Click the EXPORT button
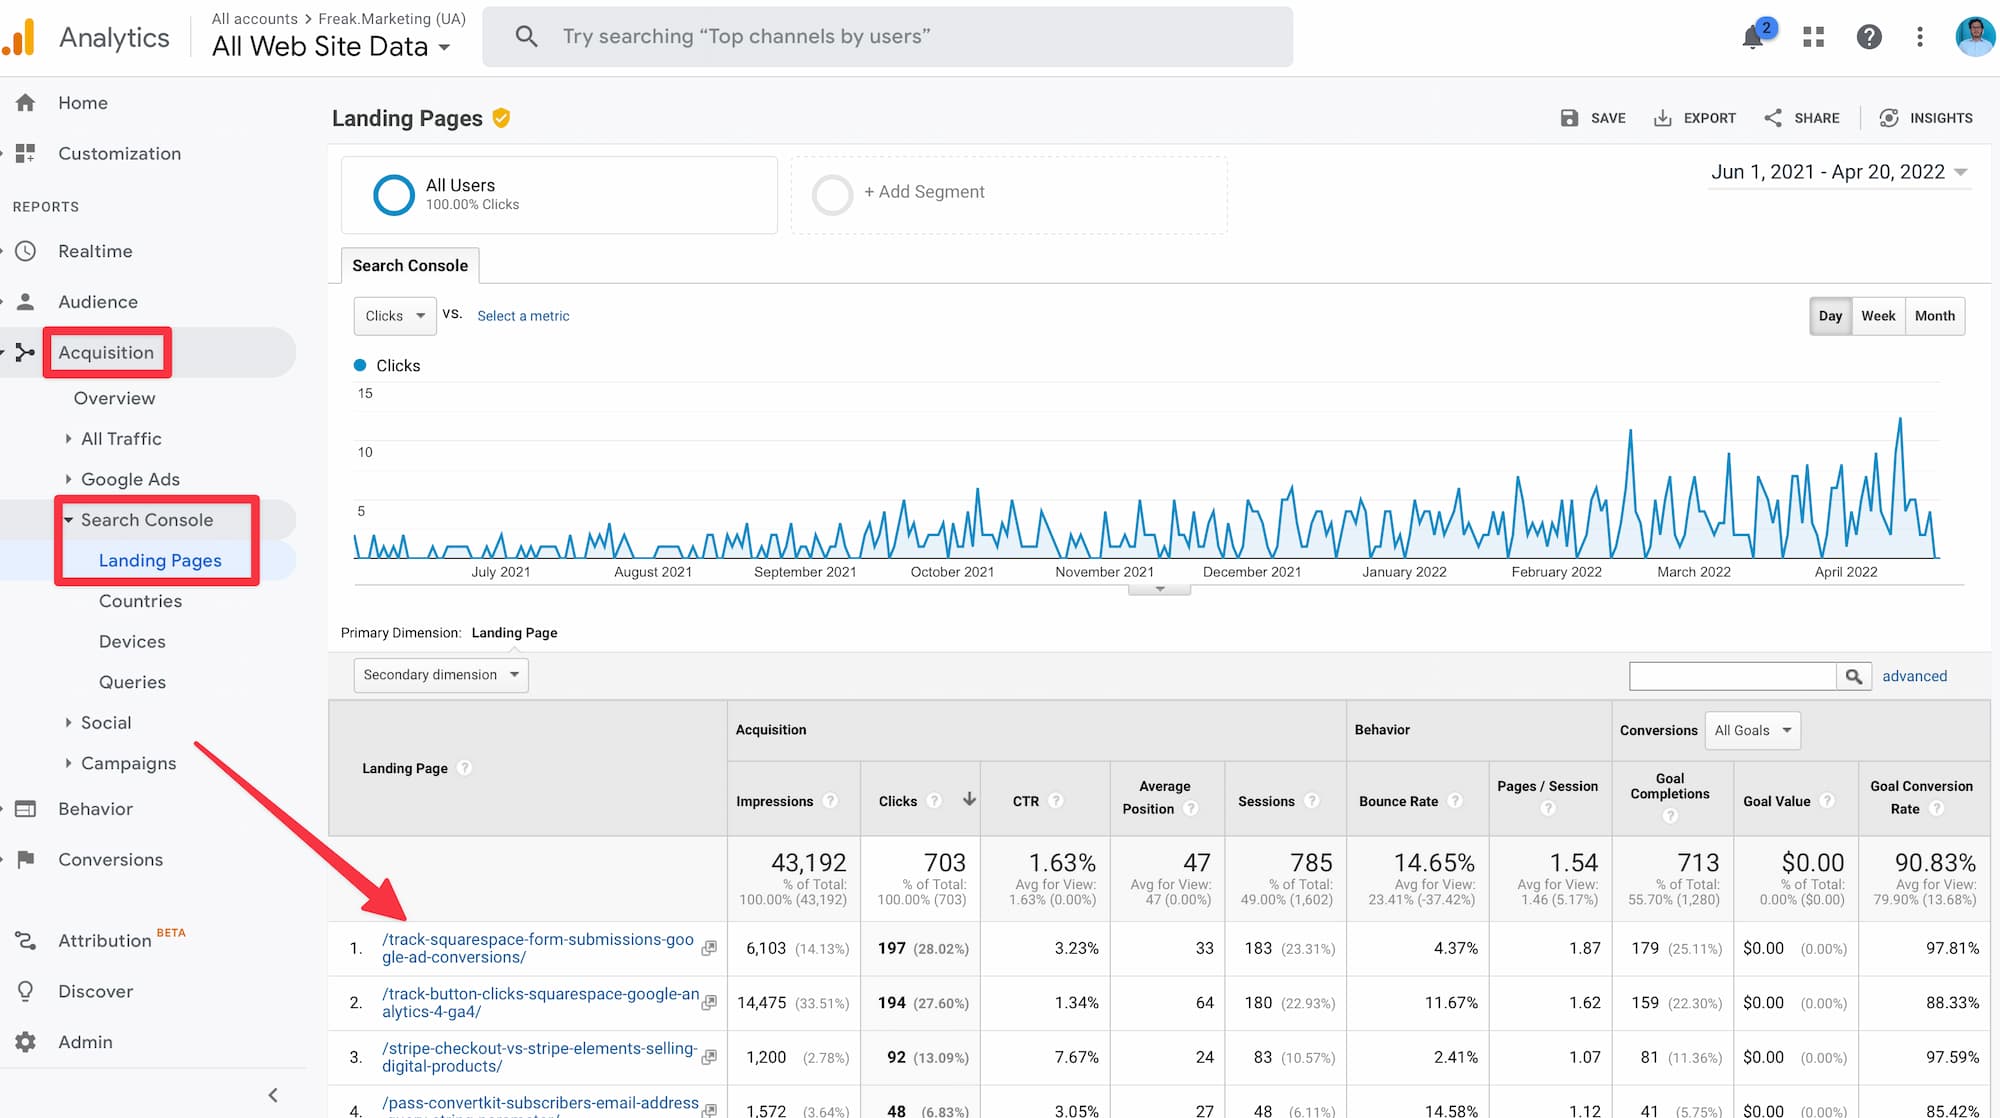Screen dimensions: 2000x1118 (1694, 118)
